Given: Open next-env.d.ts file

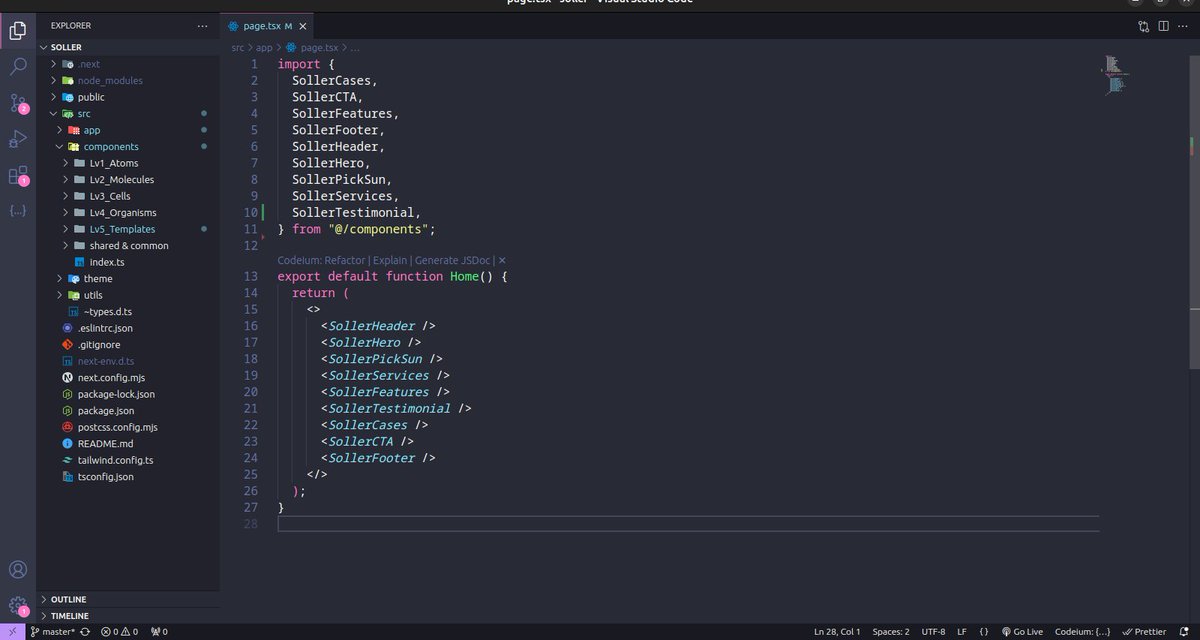Looking at the screenshot, I should [x=128, y=361].
